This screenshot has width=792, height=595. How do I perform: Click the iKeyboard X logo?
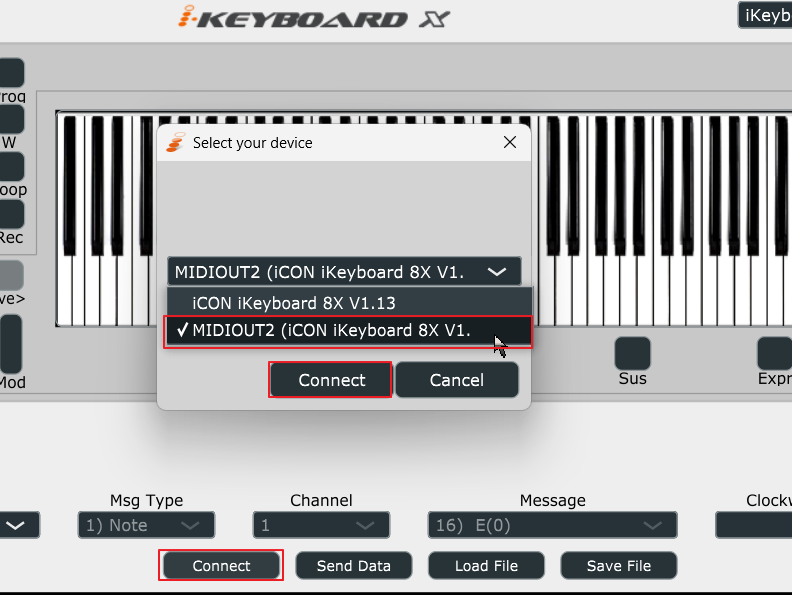[x=314, y=17]
